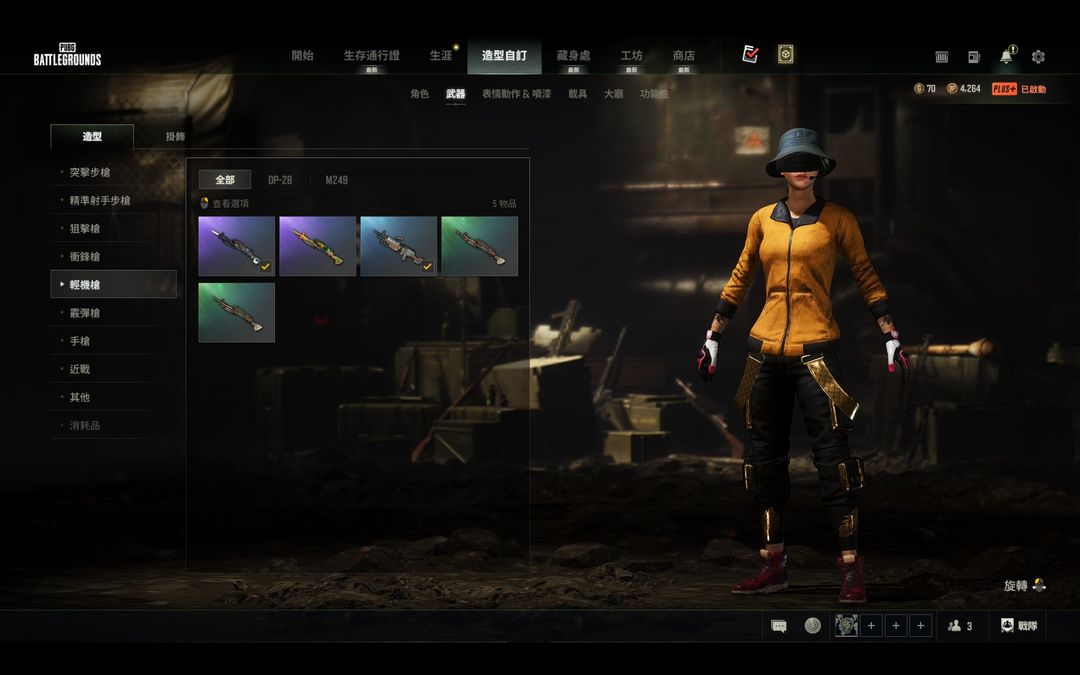The image size is (1080, 675).
Task: Go to the 開始 tab
Action: 302,56
